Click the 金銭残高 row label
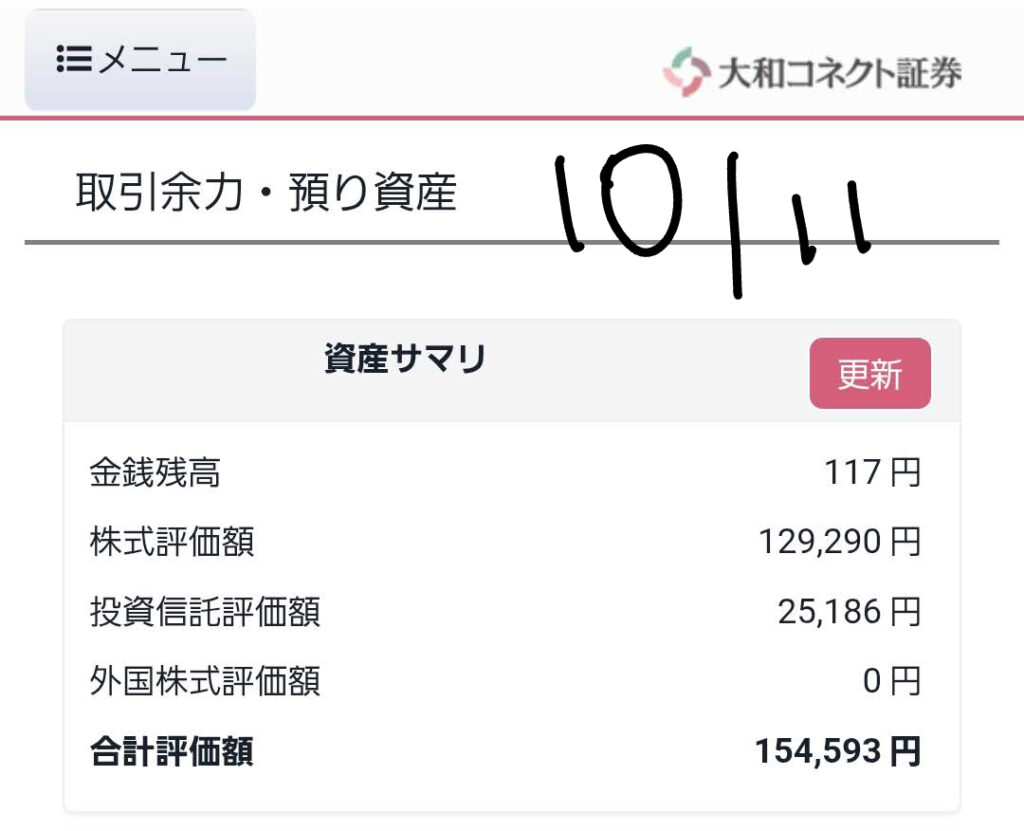This screenshot has width=1024, height=831. 155,472
